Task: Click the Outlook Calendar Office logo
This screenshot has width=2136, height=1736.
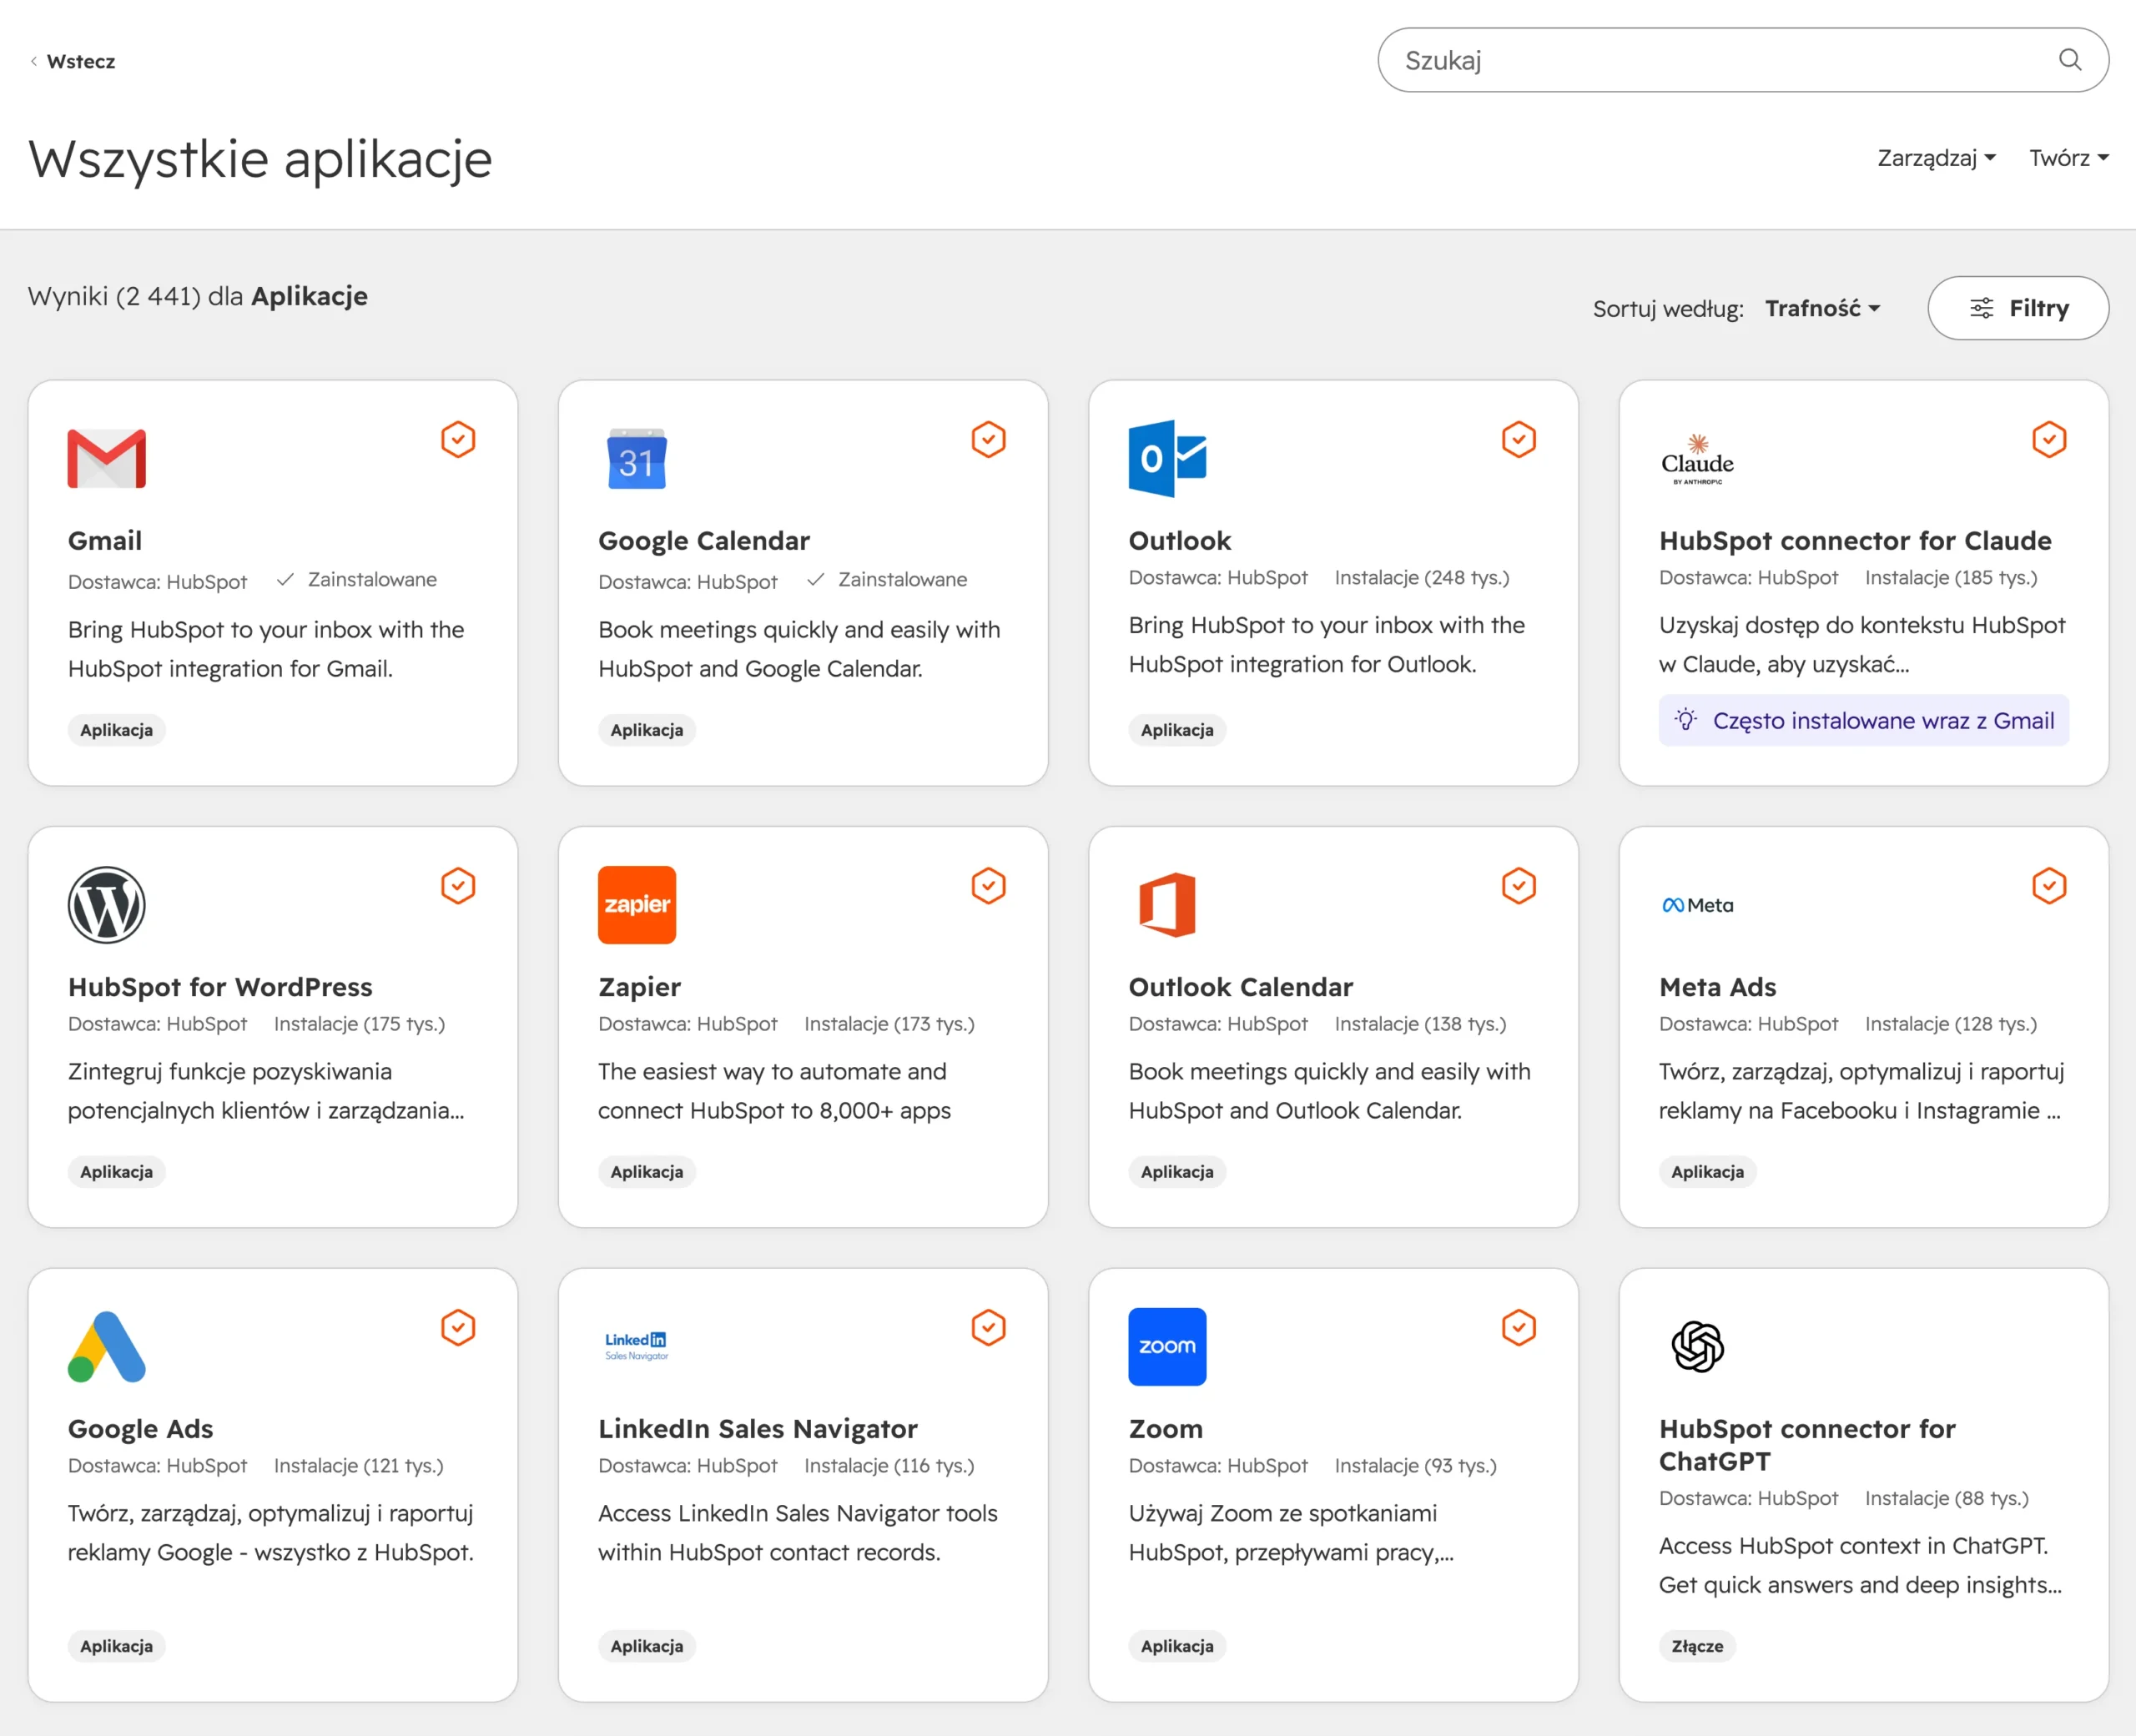Action: (1167, 905)
